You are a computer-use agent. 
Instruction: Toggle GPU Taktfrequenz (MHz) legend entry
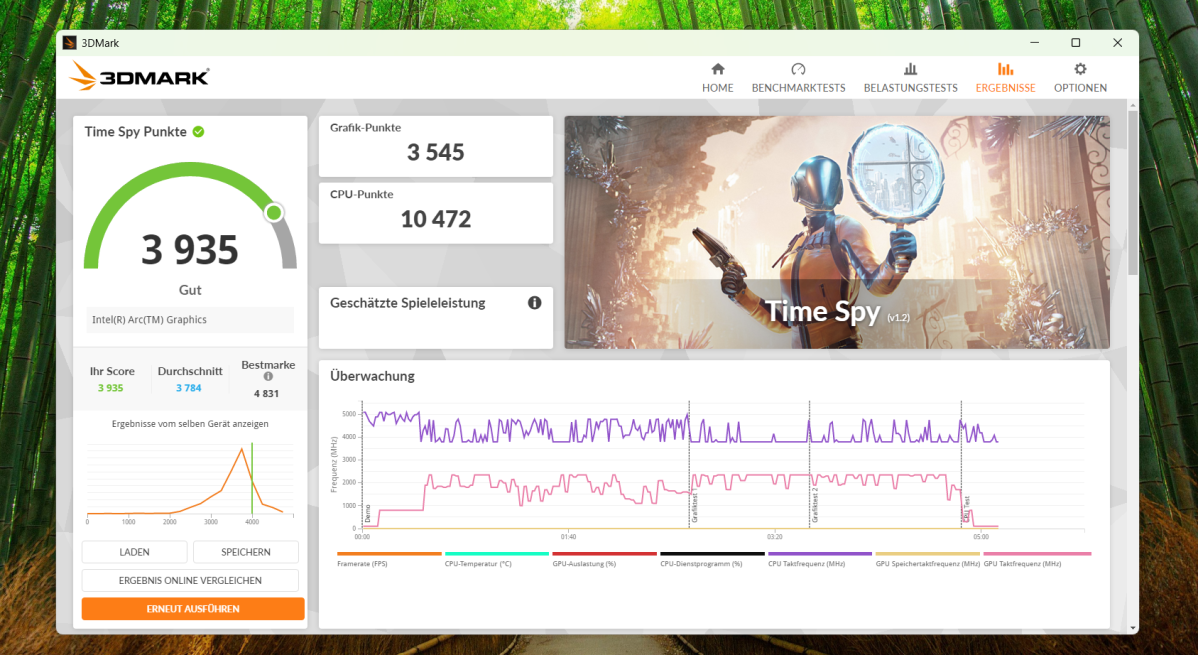pos(1037,559)
